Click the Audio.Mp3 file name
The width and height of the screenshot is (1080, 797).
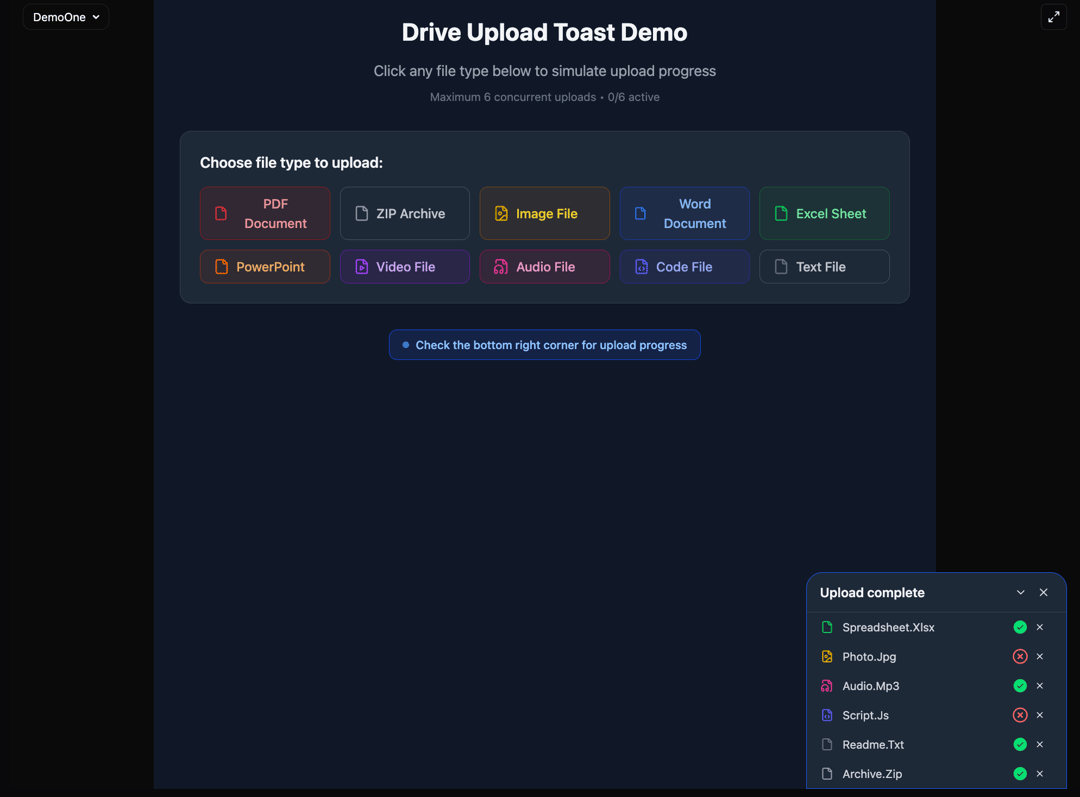871,686
